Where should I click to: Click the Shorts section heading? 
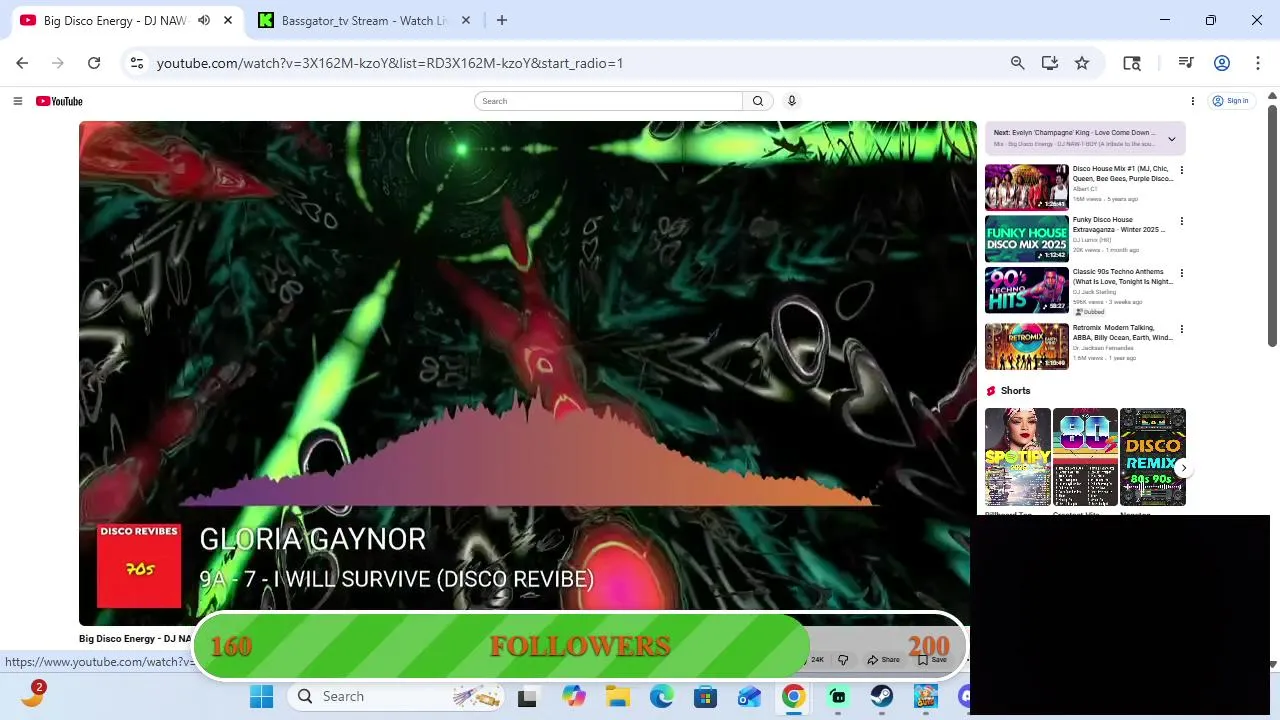coord(1015,391)
